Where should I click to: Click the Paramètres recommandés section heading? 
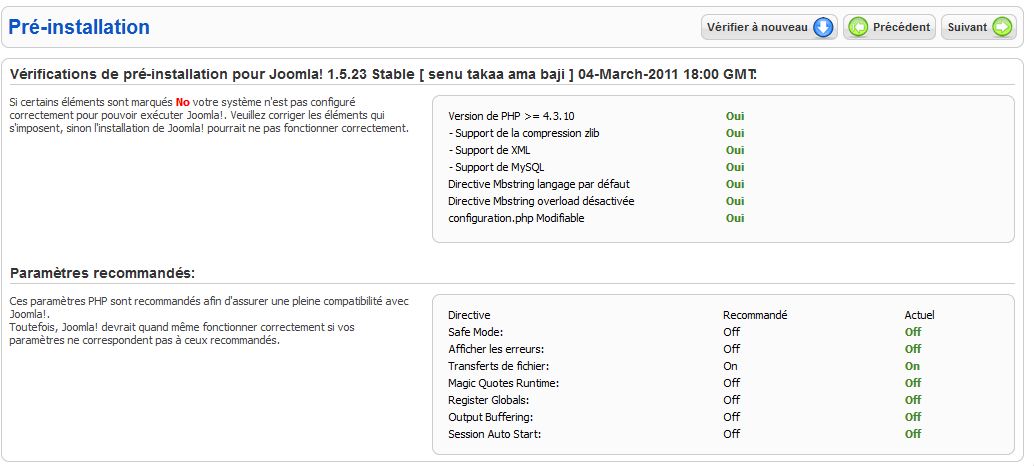[x=102, y=273]
